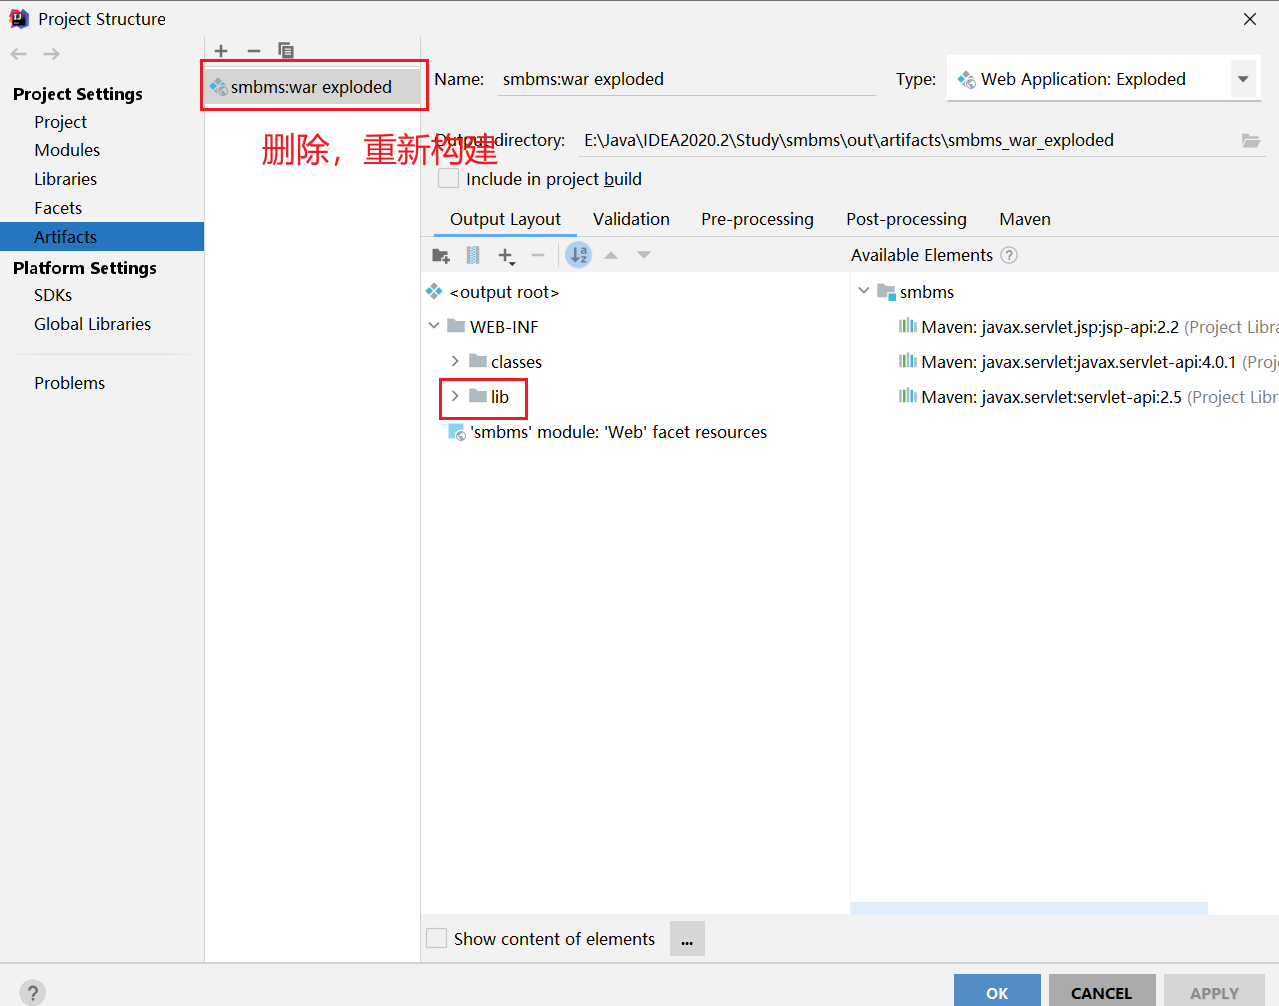Collapse the WEB-INF folder
Image resolution: width=1279 pixels, height=1006 pixels.
[434, 327]
